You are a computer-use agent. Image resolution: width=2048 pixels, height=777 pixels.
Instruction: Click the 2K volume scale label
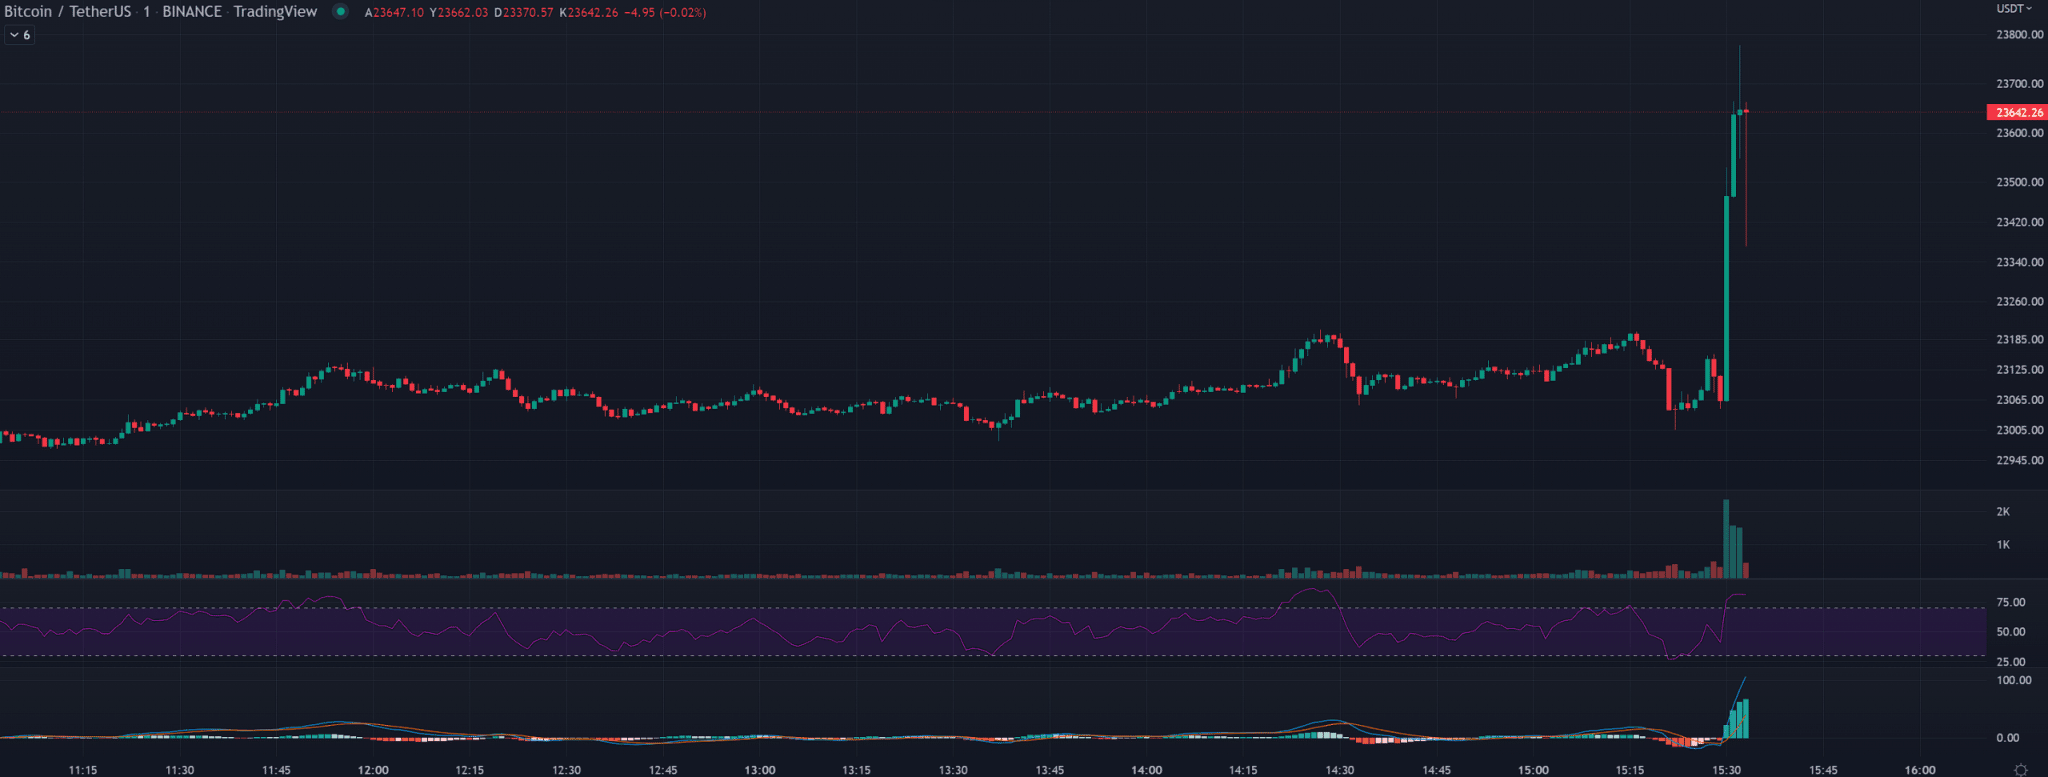[x=2003, y=512]
